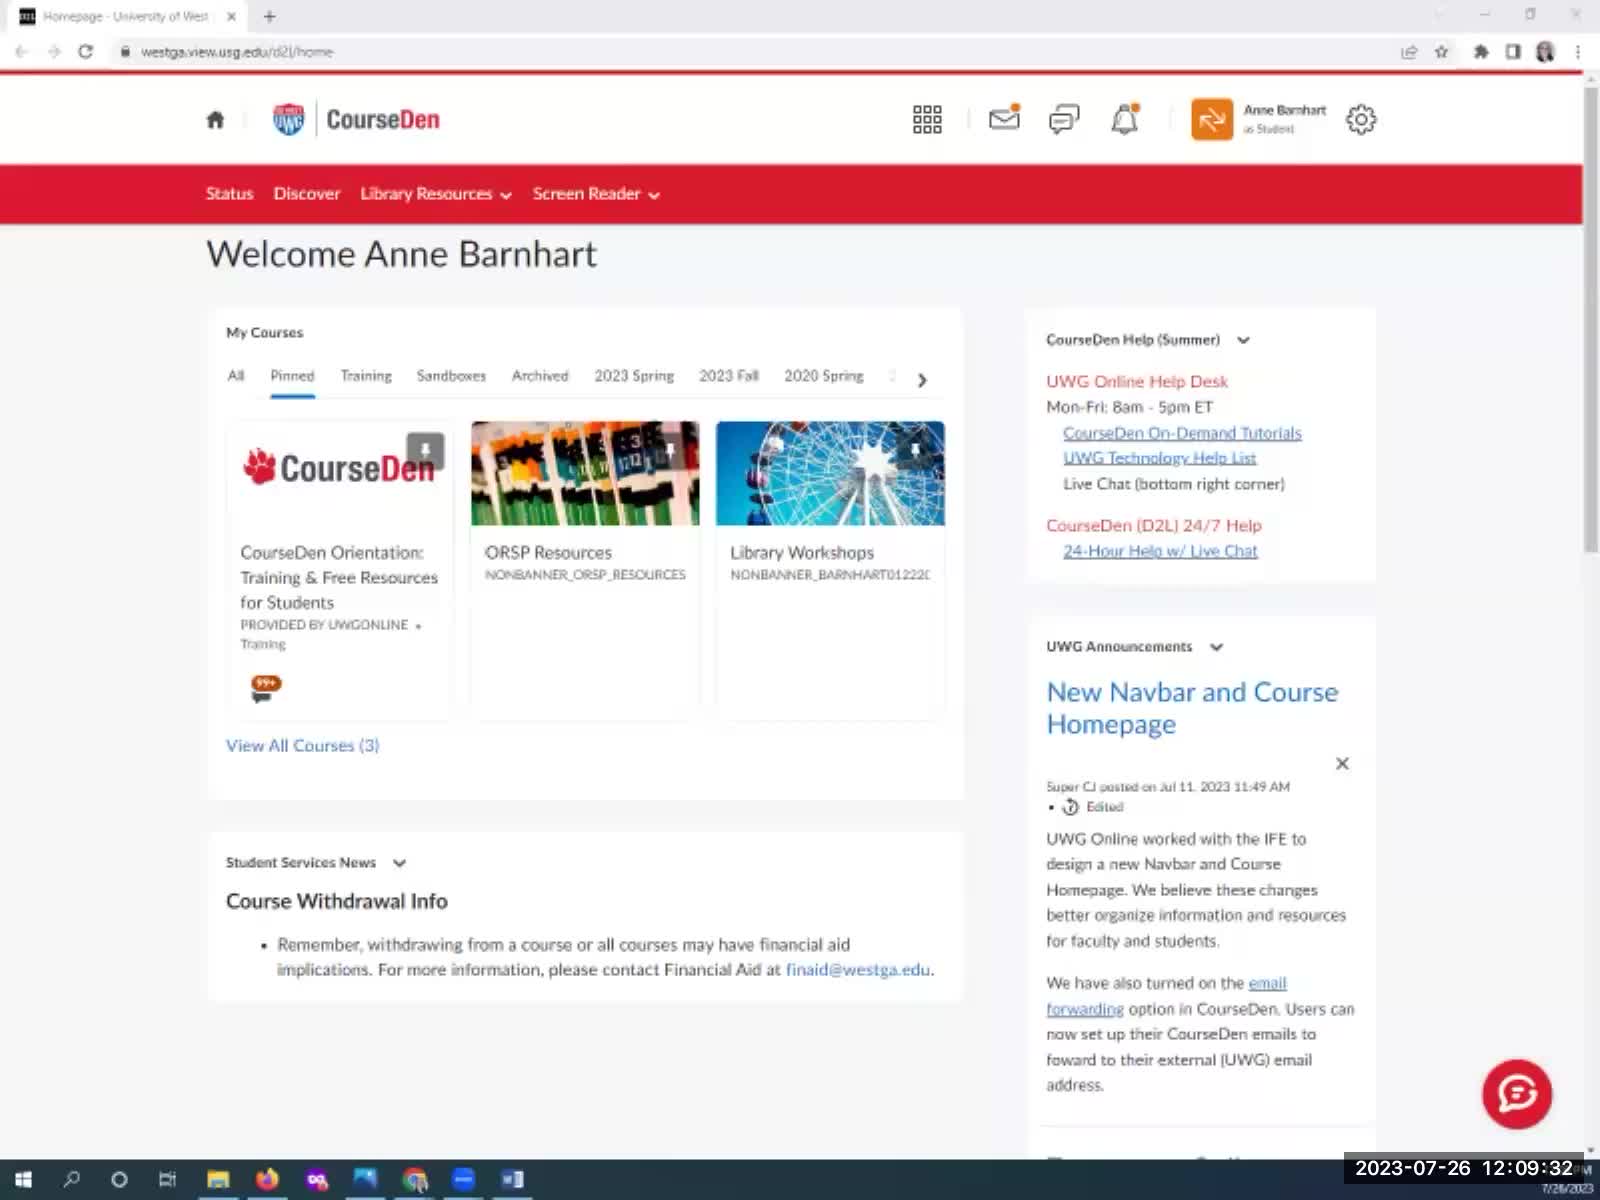Toggle pin on ORSP Resources course
The width and height of the screenshot is (1600, 1200).
pyautogui.click(x=670, y=451)
